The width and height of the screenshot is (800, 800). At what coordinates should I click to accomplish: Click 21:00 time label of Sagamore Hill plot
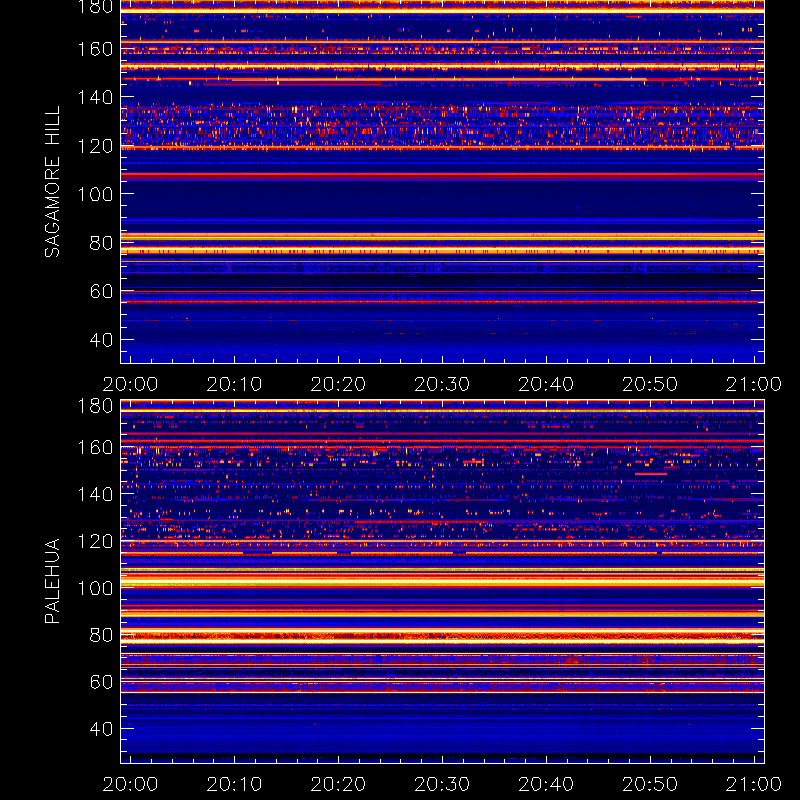(754, 384)
